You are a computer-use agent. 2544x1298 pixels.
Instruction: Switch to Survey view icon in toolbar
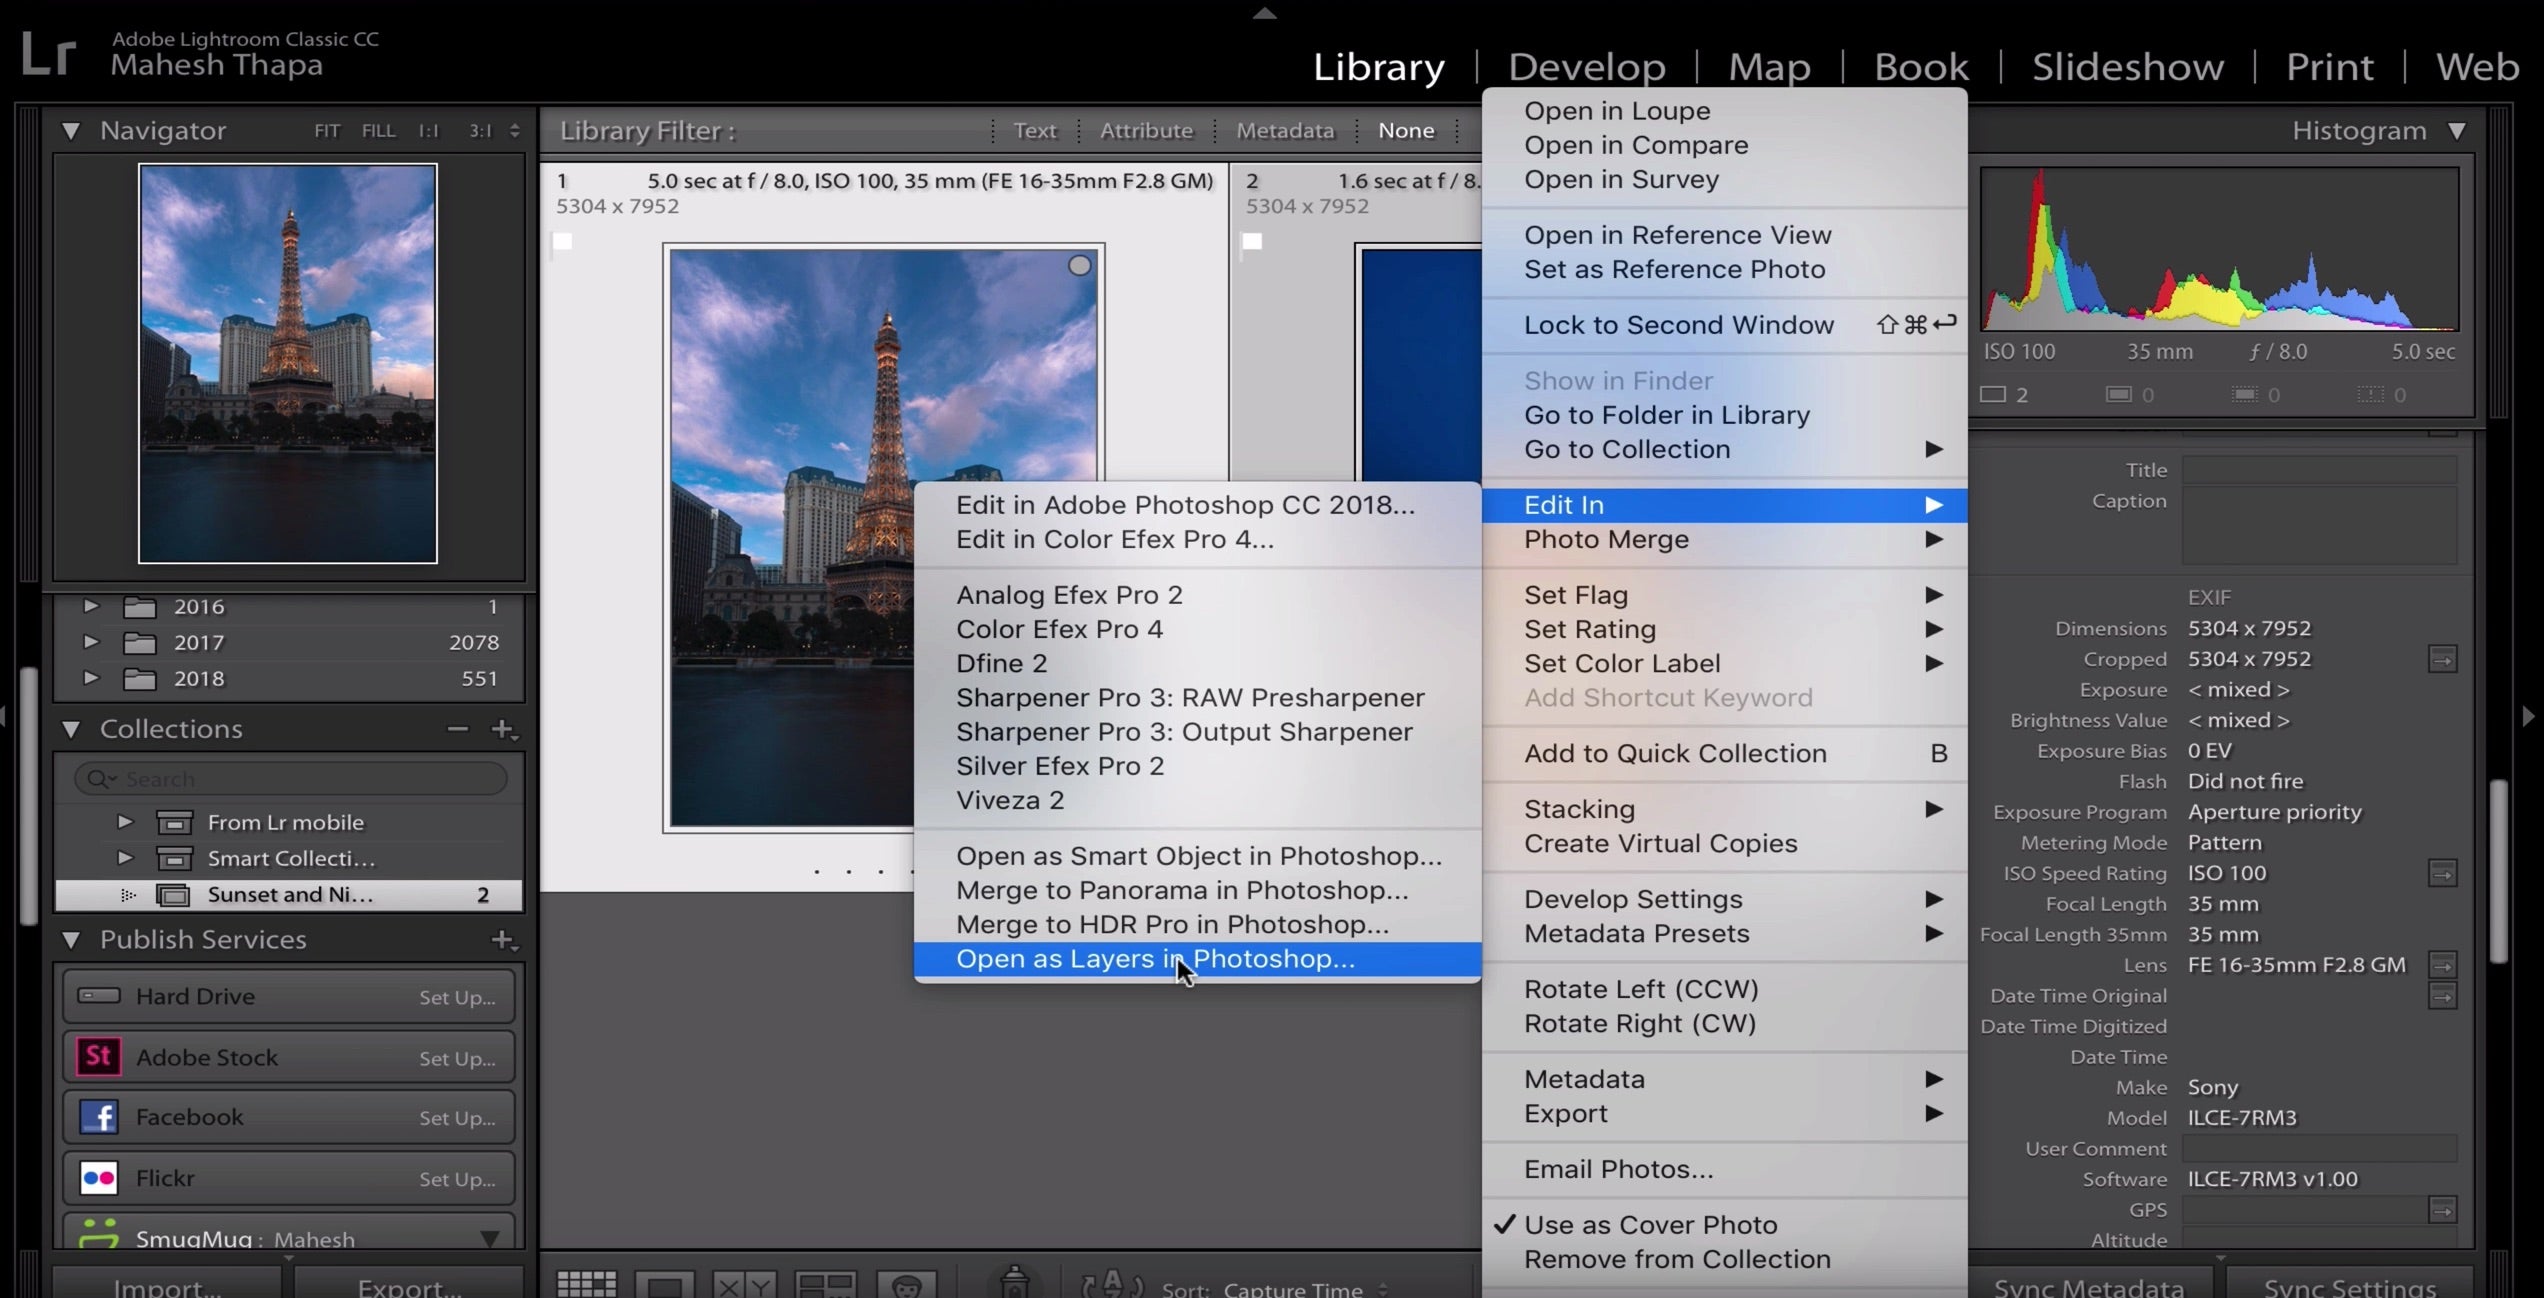[825, 1285]
